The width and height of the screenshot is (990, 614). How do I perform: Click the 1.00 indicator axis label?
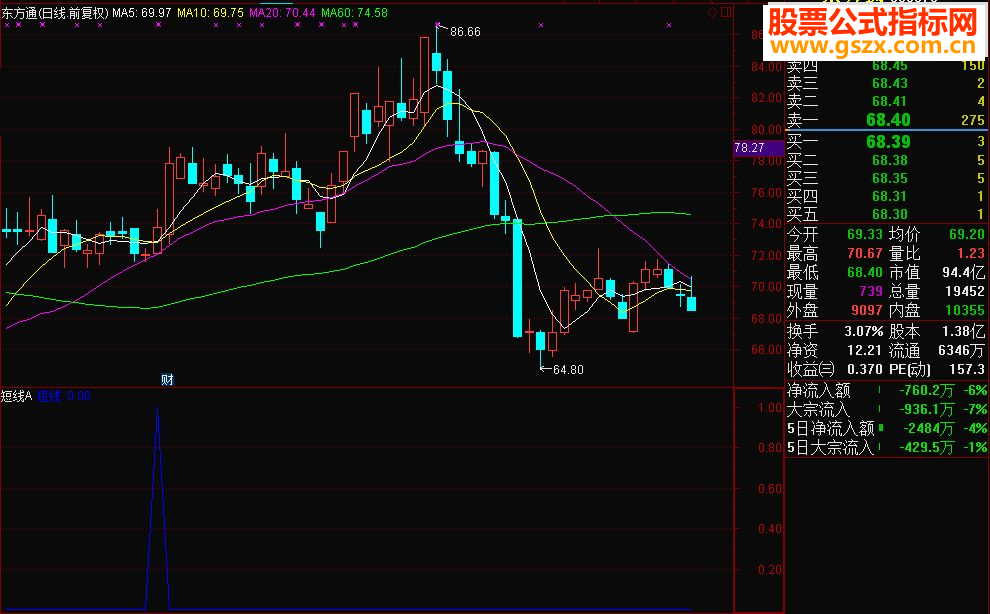(770, 407)
